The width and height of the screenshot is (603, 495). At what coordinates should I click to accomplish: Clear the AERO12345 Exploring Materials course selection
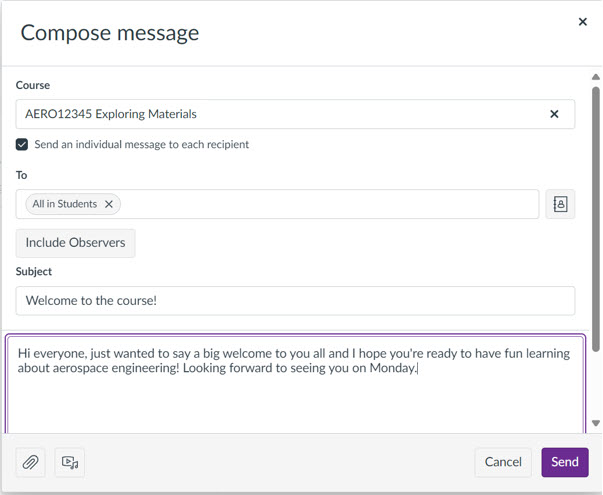(554, 114)
